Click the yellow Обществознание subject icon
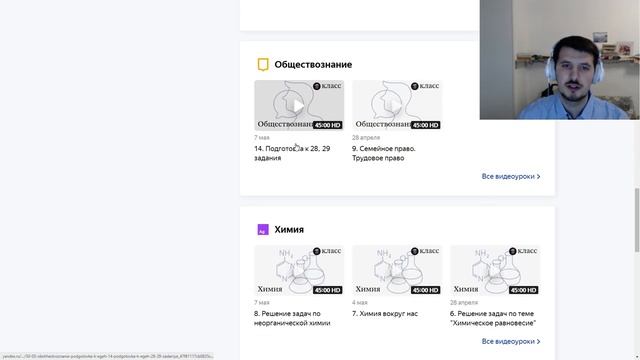Viewport: 640px width, 360px height. point(263,64)
